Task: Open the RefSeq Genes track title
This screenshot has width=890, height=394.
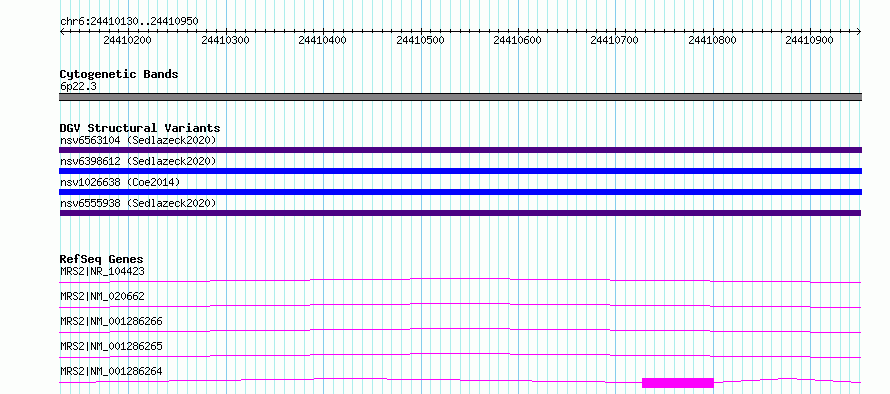Action: (x=101, y=259)
